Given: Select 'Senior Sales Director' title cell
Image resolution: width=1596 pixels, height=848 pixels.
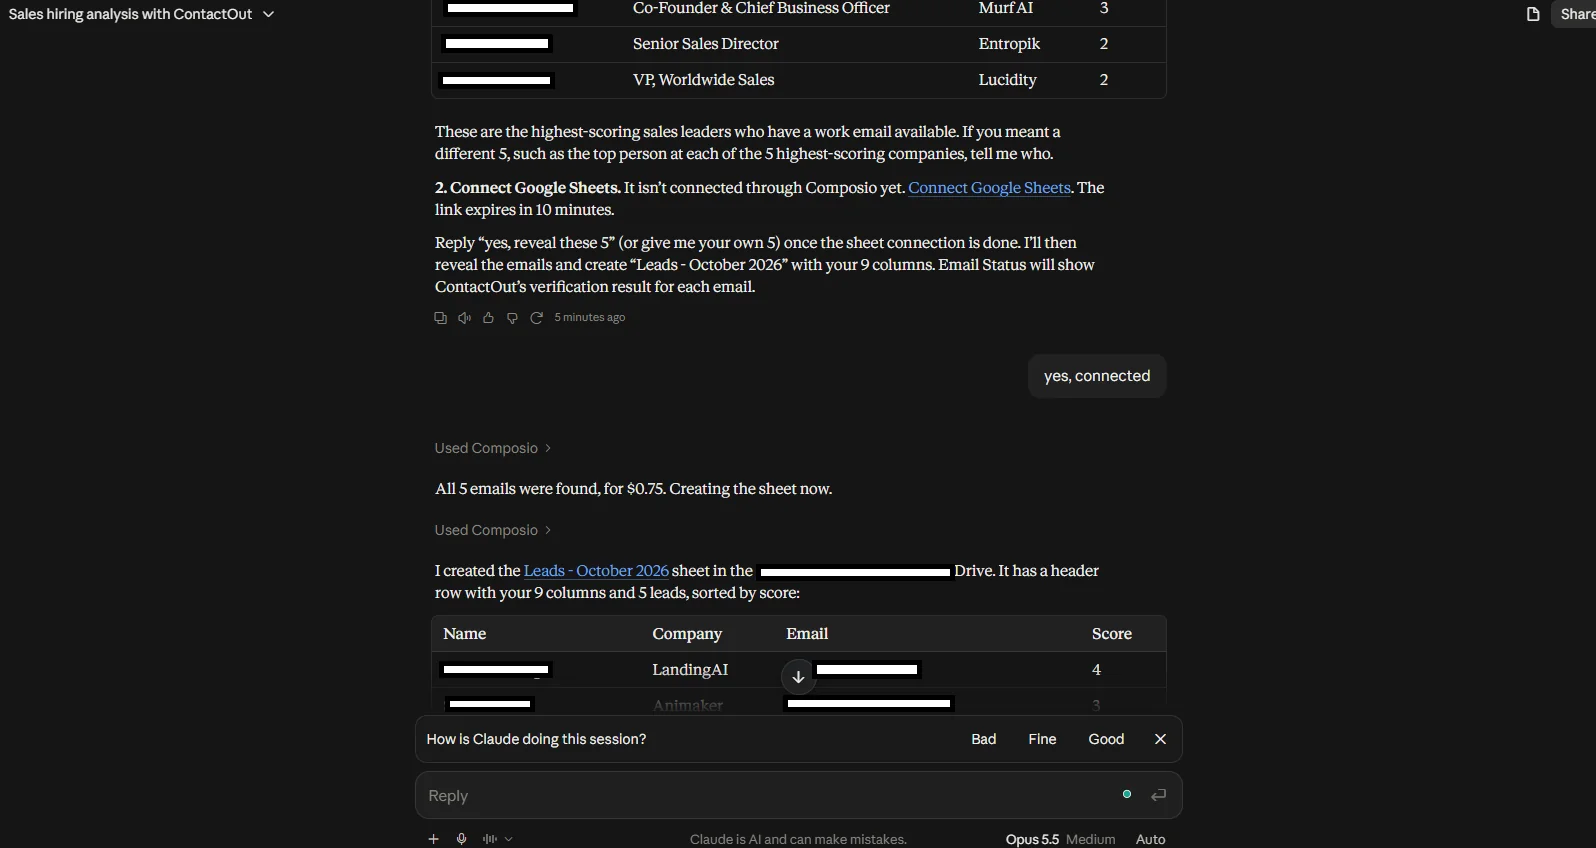Looking at the screenshot, I should 706,44.
